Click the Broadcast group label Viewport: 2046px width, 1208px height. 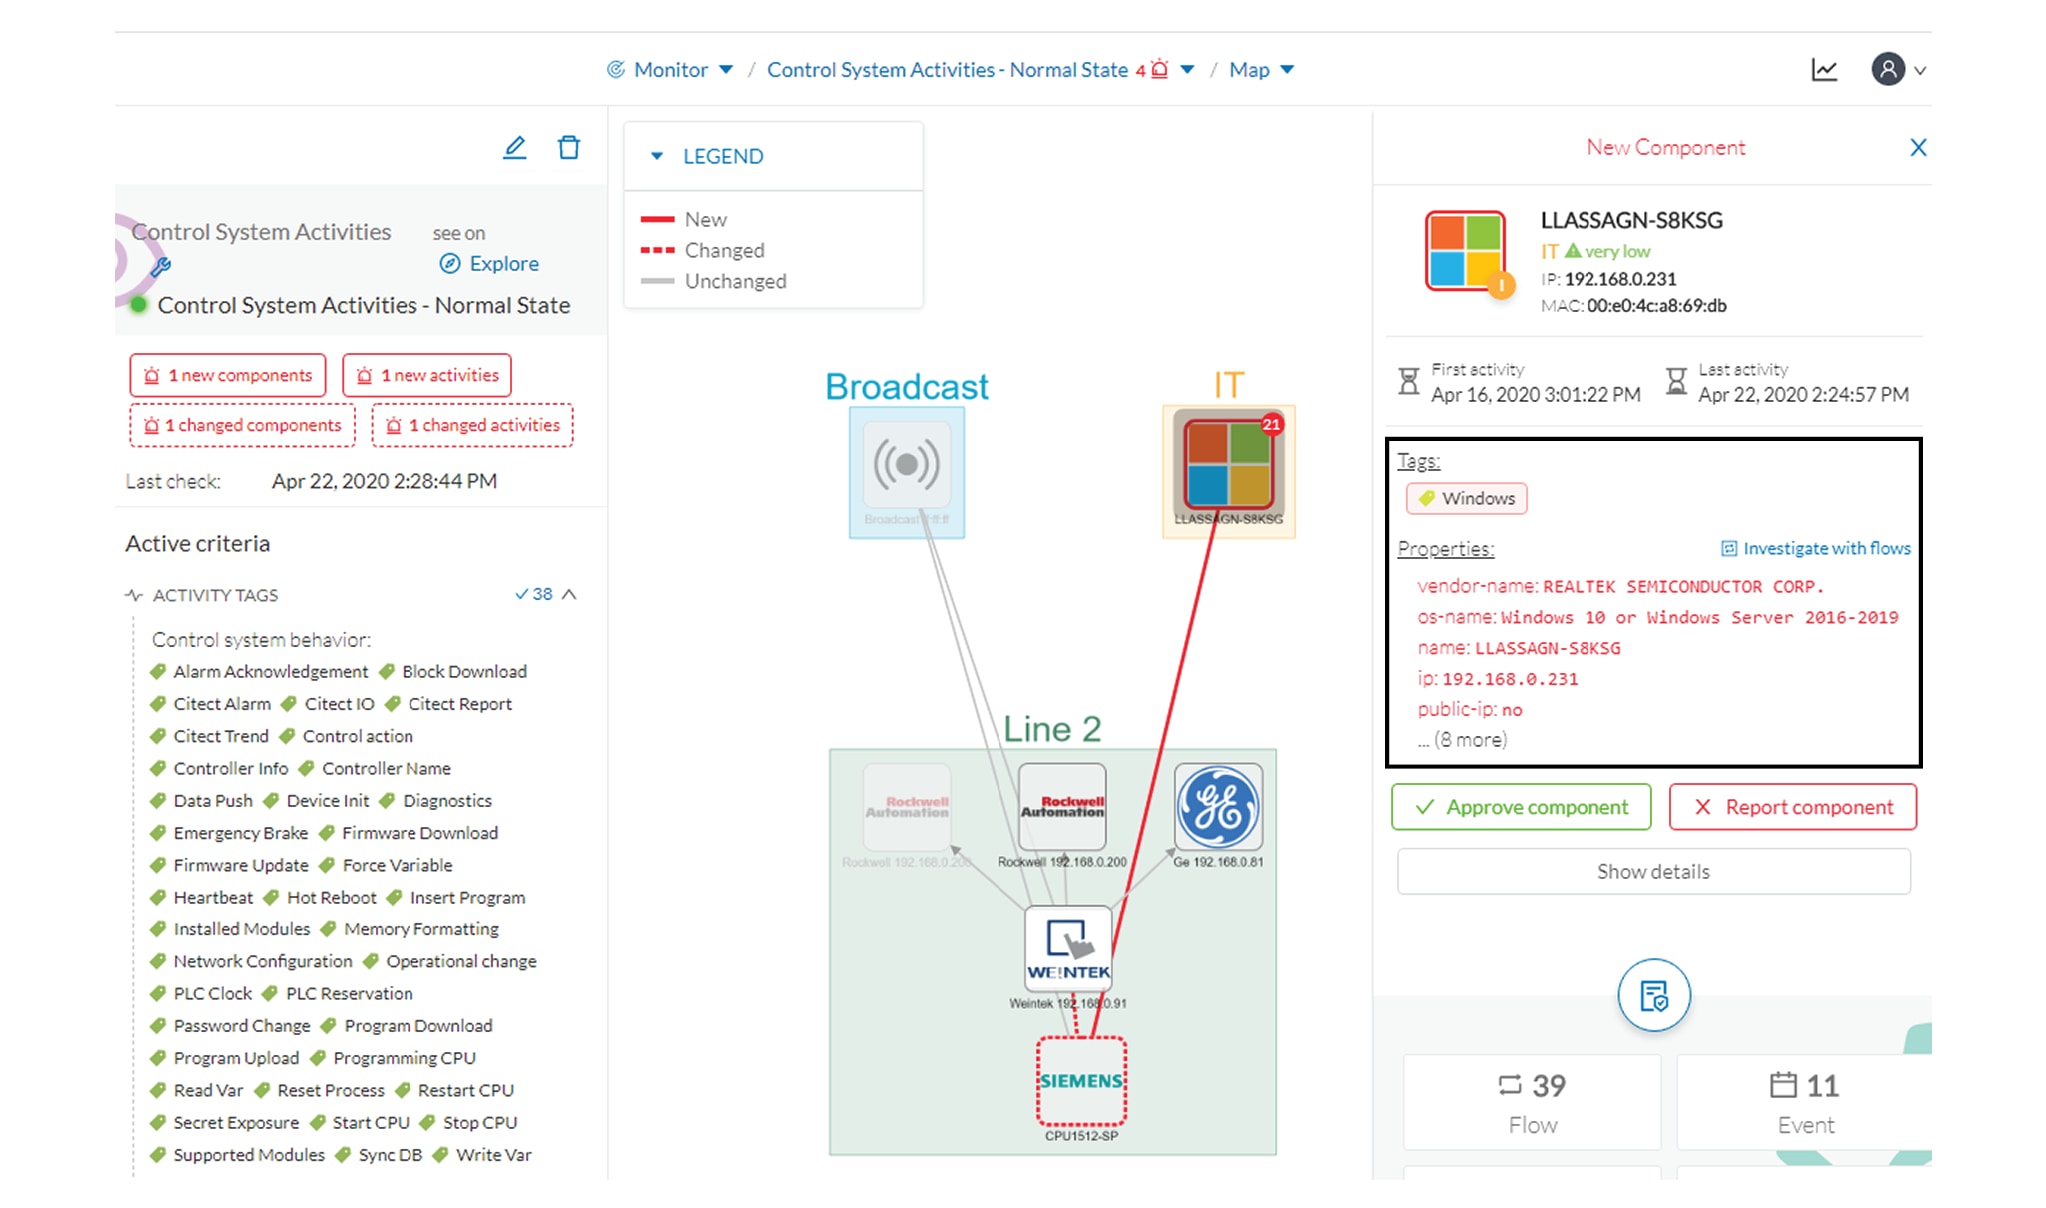tap(907, 386)
